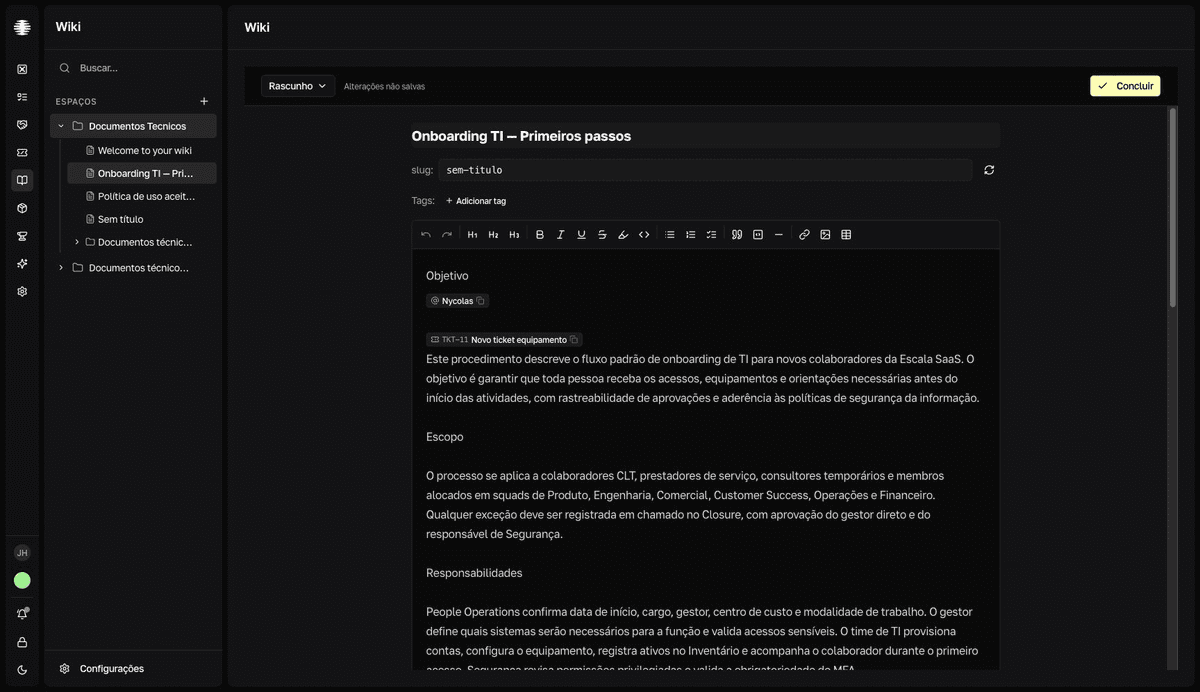The image size is (1200, 692).
Task: Toggle strikethrough formatting
Action: 602,235
